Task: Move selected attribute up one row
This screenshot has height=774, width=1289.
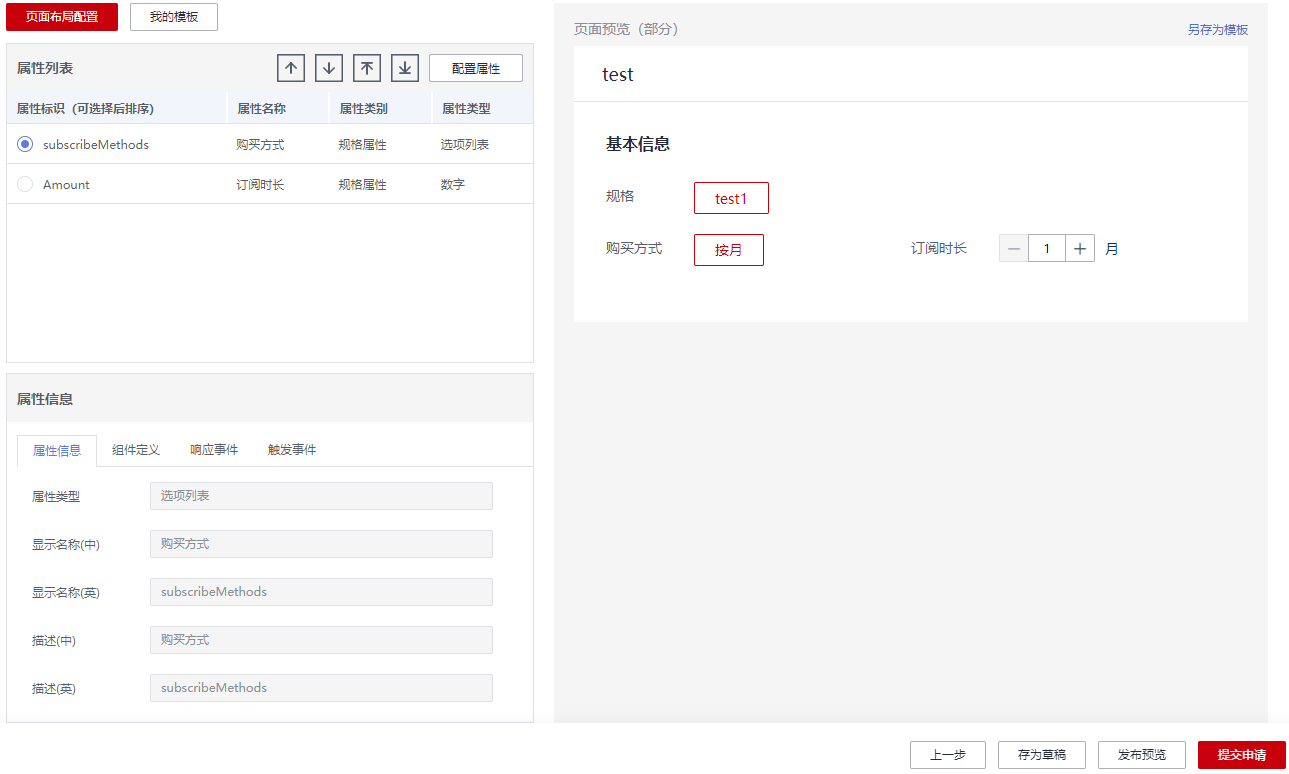Action: [x=291, y=68]
